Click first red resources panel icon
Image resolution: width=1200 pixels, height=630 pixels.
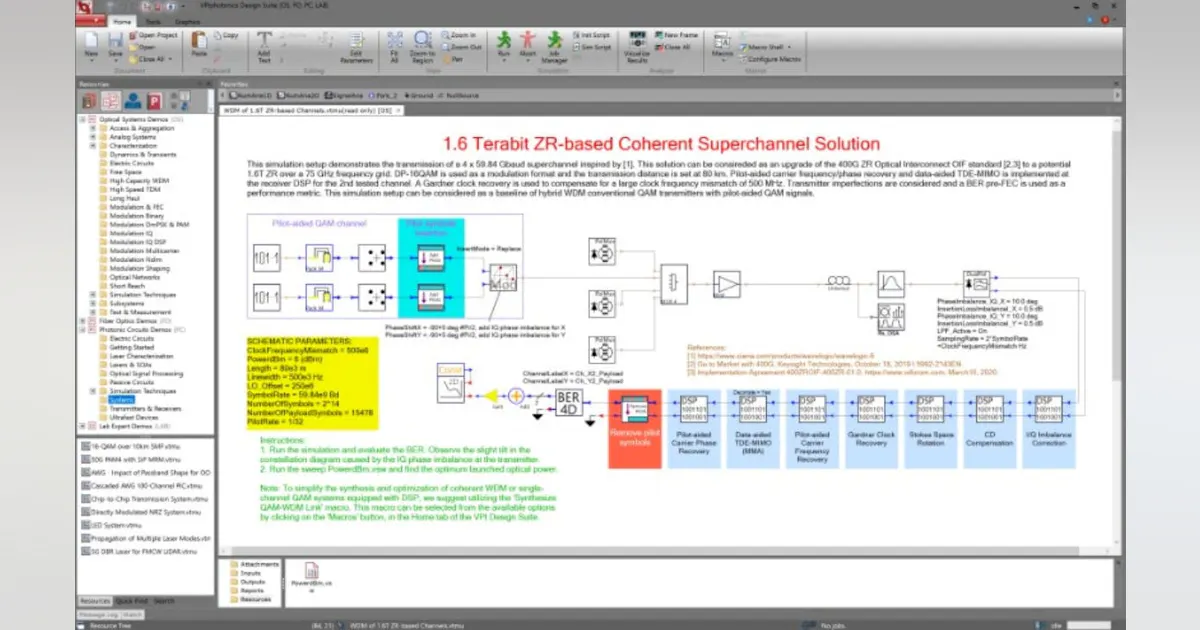(x=88, y=101)
